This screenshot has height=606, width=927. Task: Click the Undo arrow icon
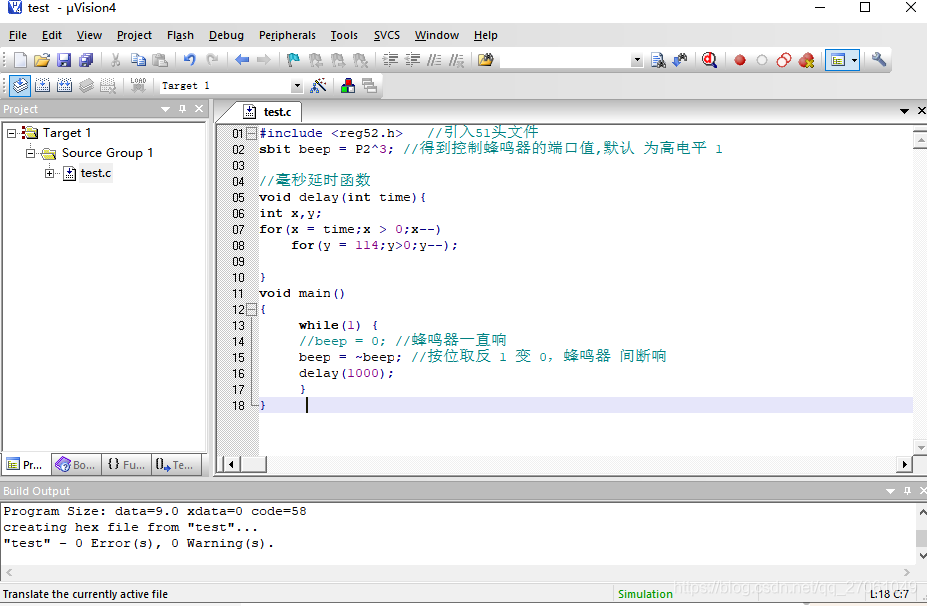pos(189,60)
